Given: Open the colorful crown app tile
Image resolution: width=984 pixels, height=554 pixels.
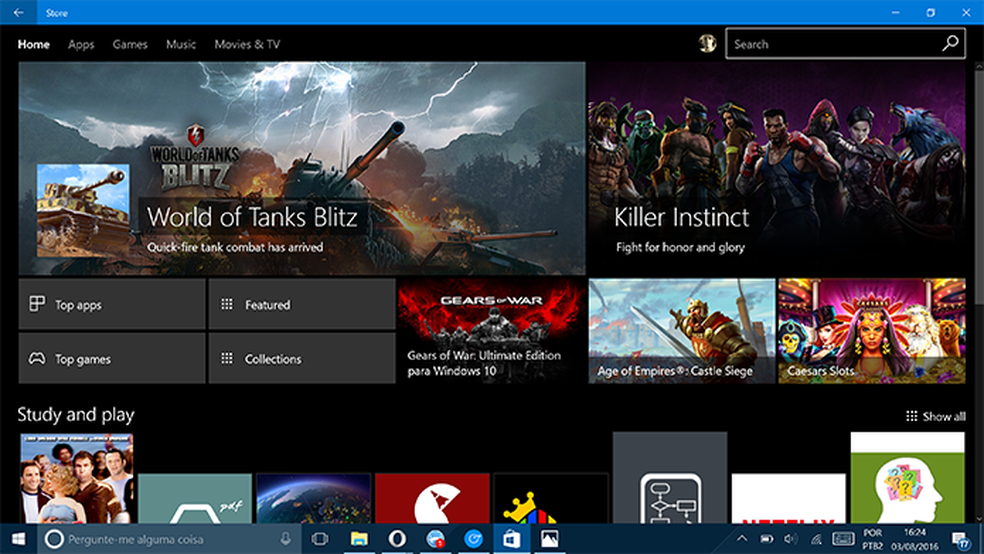Looking at the screenshot, I should pos(551,499).
